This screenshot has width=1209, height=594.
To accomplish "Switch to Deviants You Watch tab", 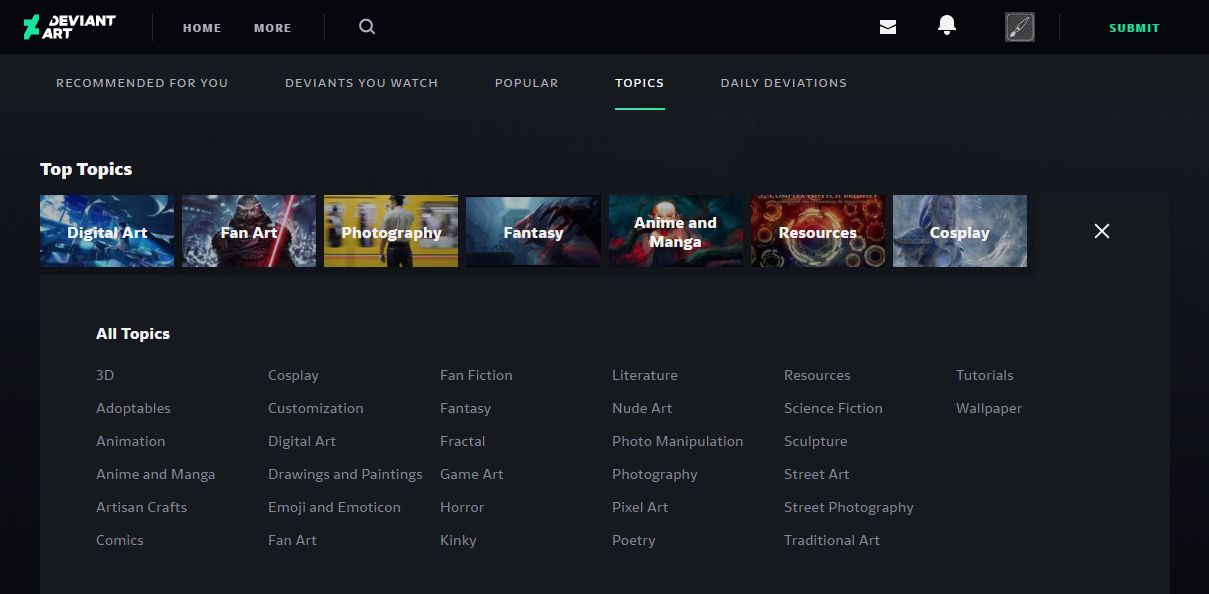I will pos(361,83).
